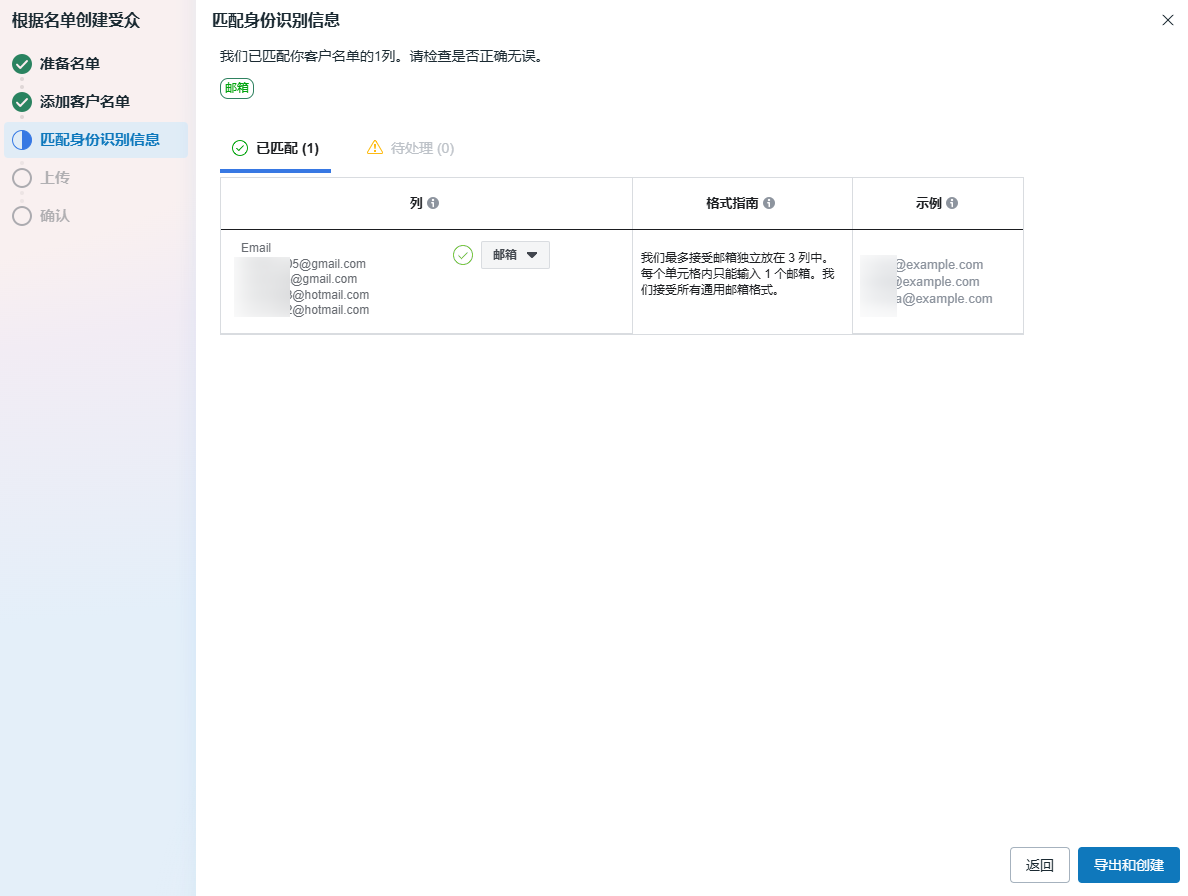Image resolution: width=1188 pixels, height=896 pixels.
Task: Click the info icon beside 示例 header
Action: 952,203
